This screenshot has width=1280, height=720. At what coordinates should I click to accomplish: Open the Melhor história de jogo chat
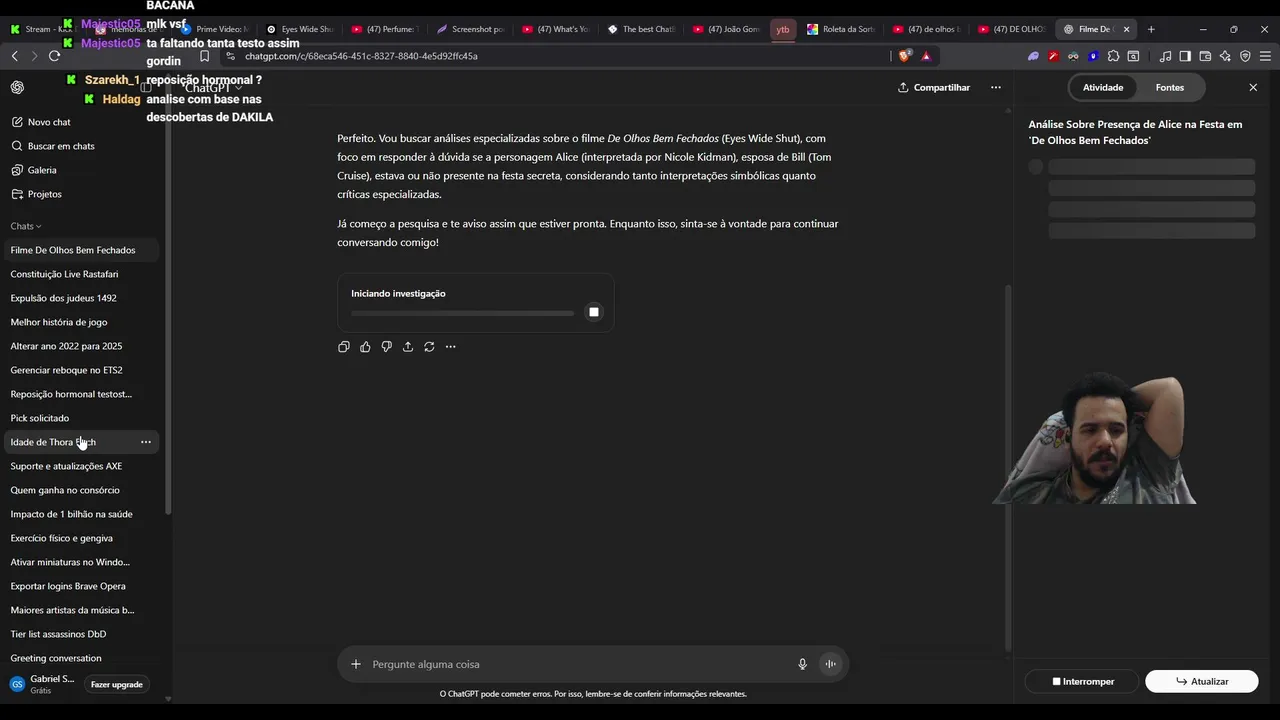point(80,322)
